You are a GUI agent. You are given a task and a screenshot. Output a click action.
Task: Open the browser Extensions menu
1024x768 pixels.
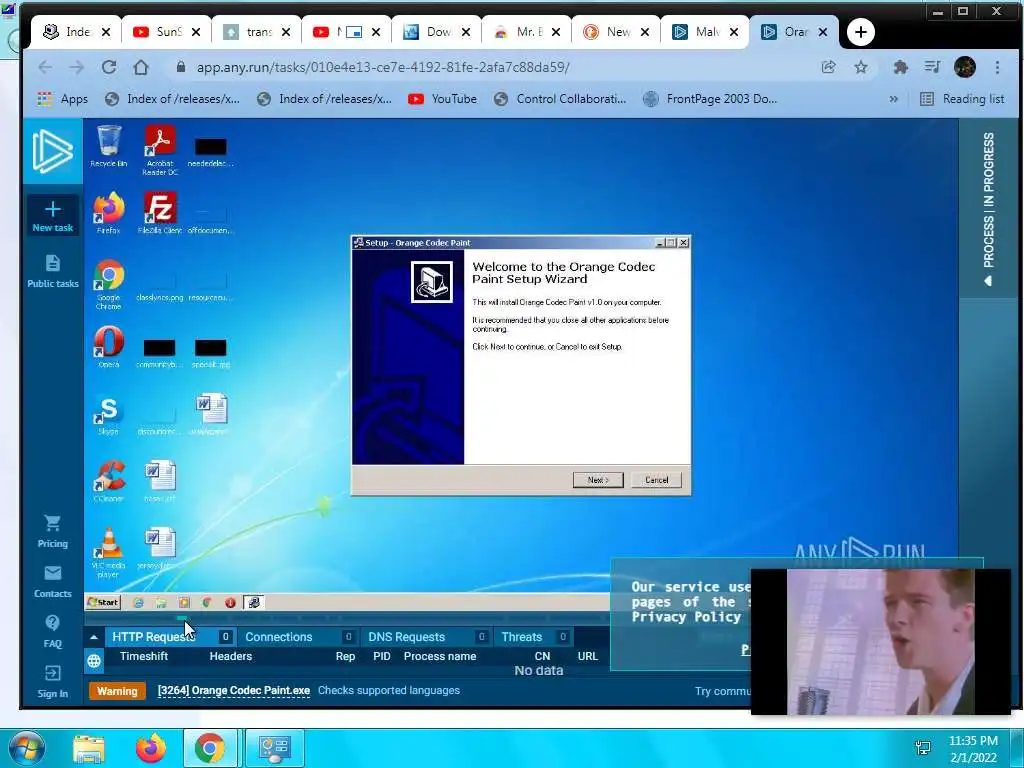[901, 67]
